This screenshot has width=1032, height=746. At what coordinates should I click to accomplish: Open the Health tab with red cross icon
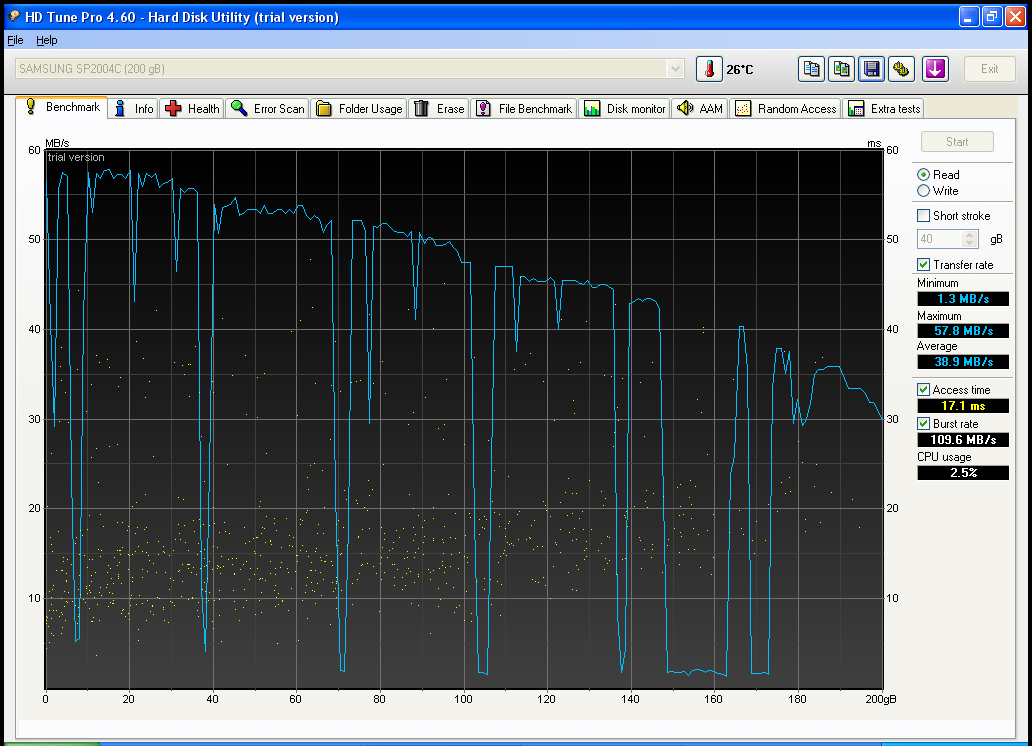(192, 109)
